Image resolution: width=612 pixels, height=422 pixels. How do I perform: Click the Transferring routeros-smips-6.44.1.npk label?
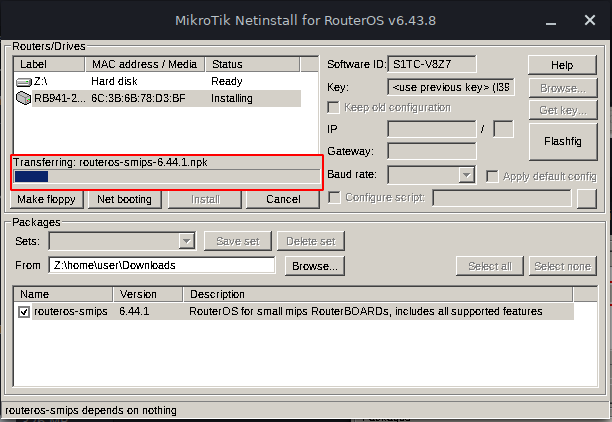[110, 162]
